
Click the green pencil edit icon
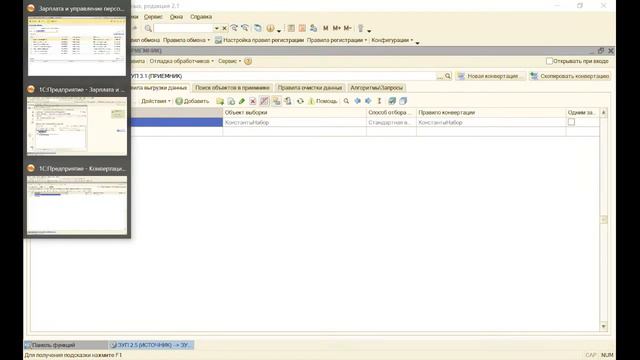pos(242,101)
